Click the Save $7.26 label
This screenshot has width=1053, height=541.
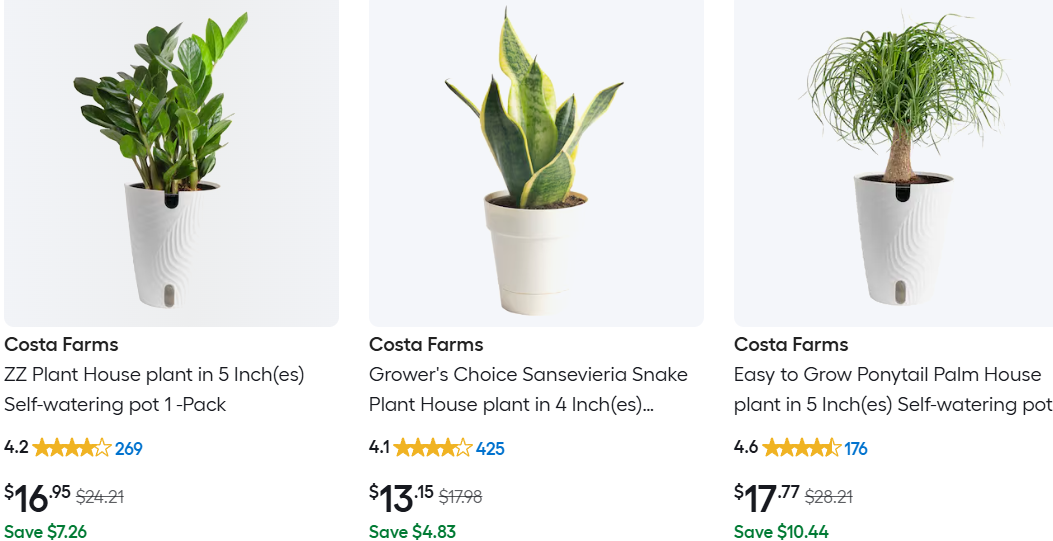[x=45, y=532]
